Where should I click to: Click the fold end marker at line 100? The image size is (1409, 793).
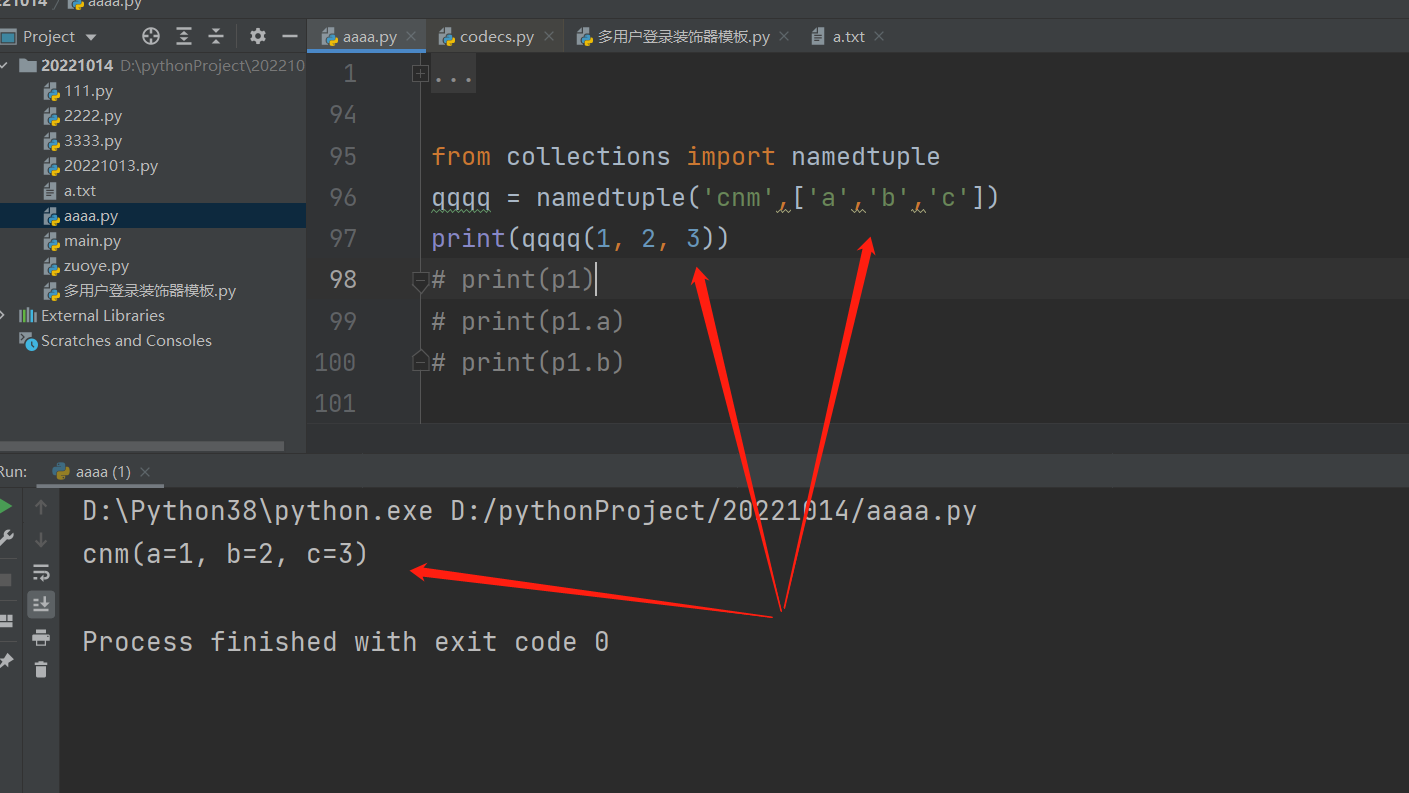[420, 362]
